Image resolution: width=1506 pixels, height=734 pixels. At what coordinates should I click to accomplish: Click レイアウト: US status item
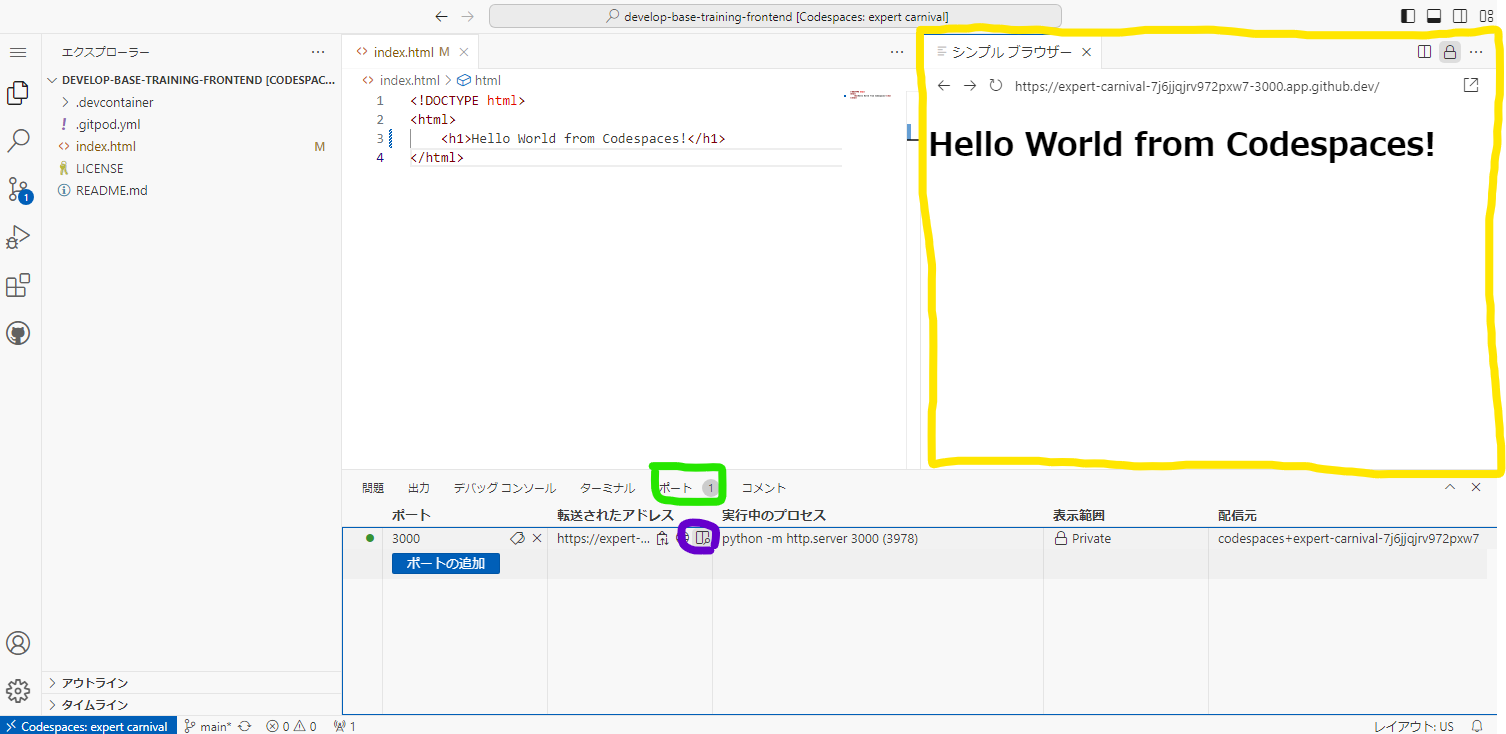click(x=1414, y=726)
